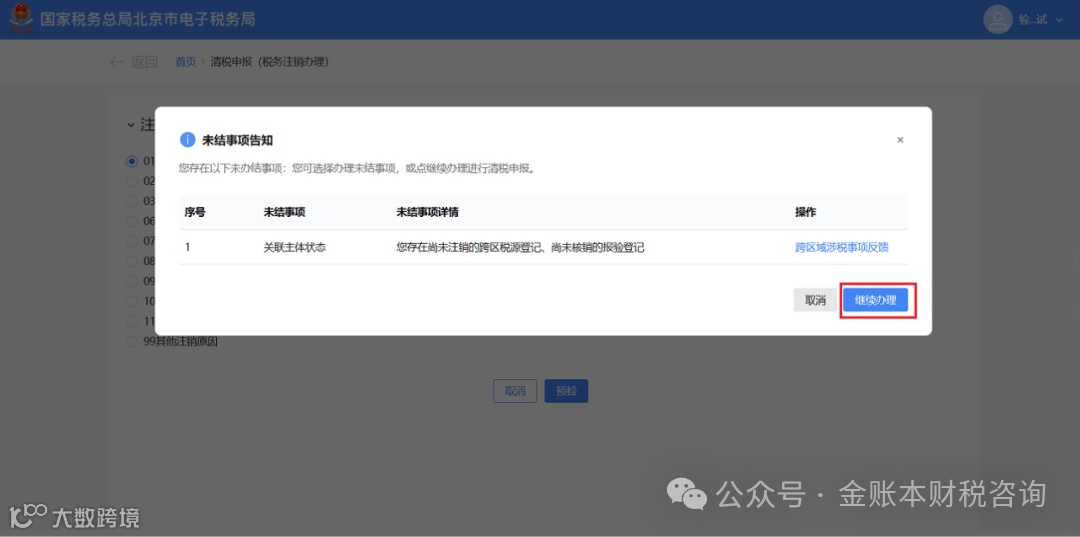Click the 操作 column header
The height and width of the screenshot is (537, 1080).
point(806,212)
